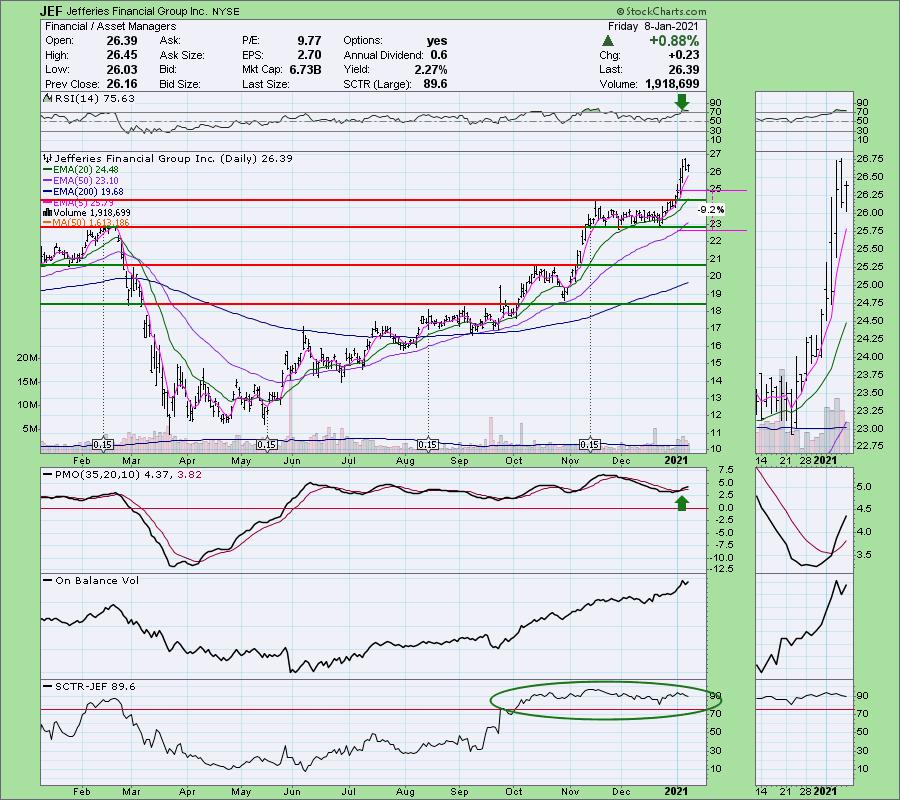Click the 5M volume axis label
The image size is (900, 800).
(30, 429)
